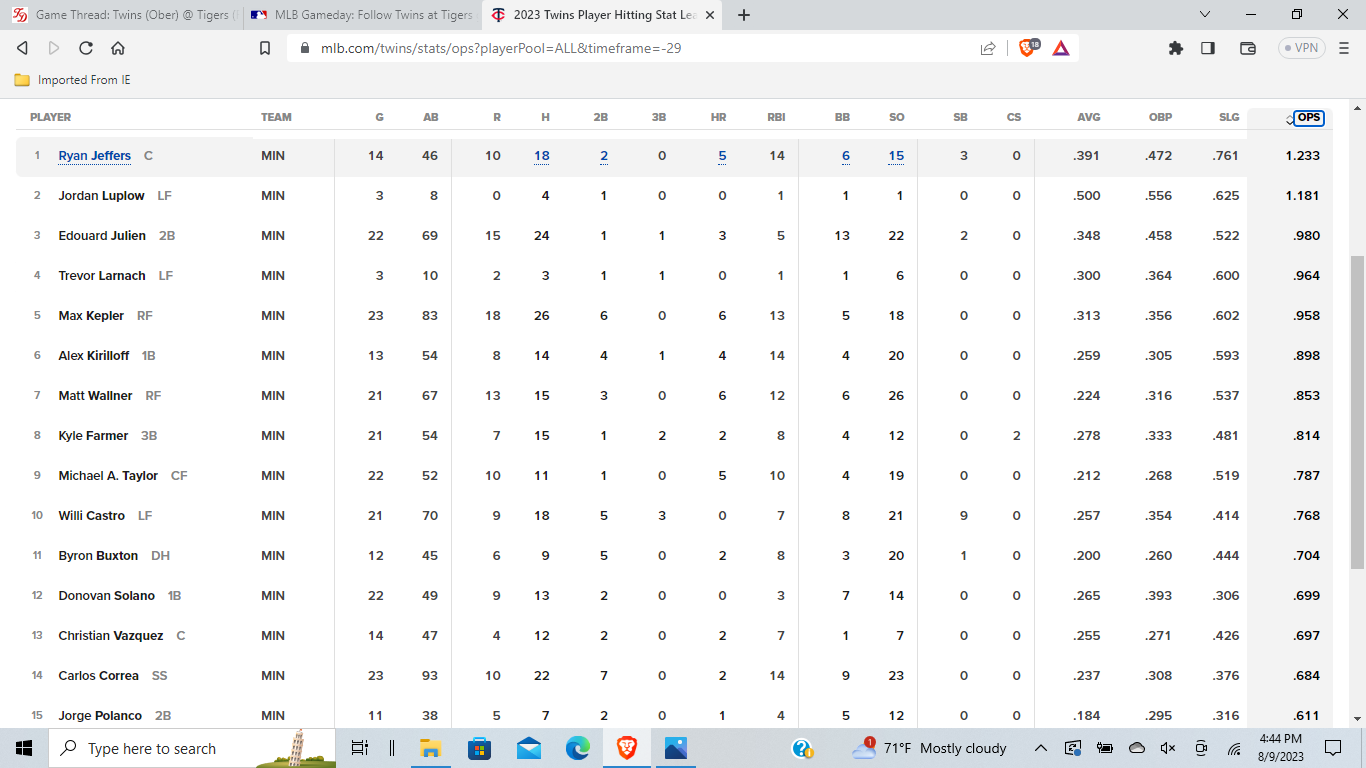This screenshot has width=1366, height=768.
Task: Switch to the MLB Gameday tab
Action: [x=361, y=15]
